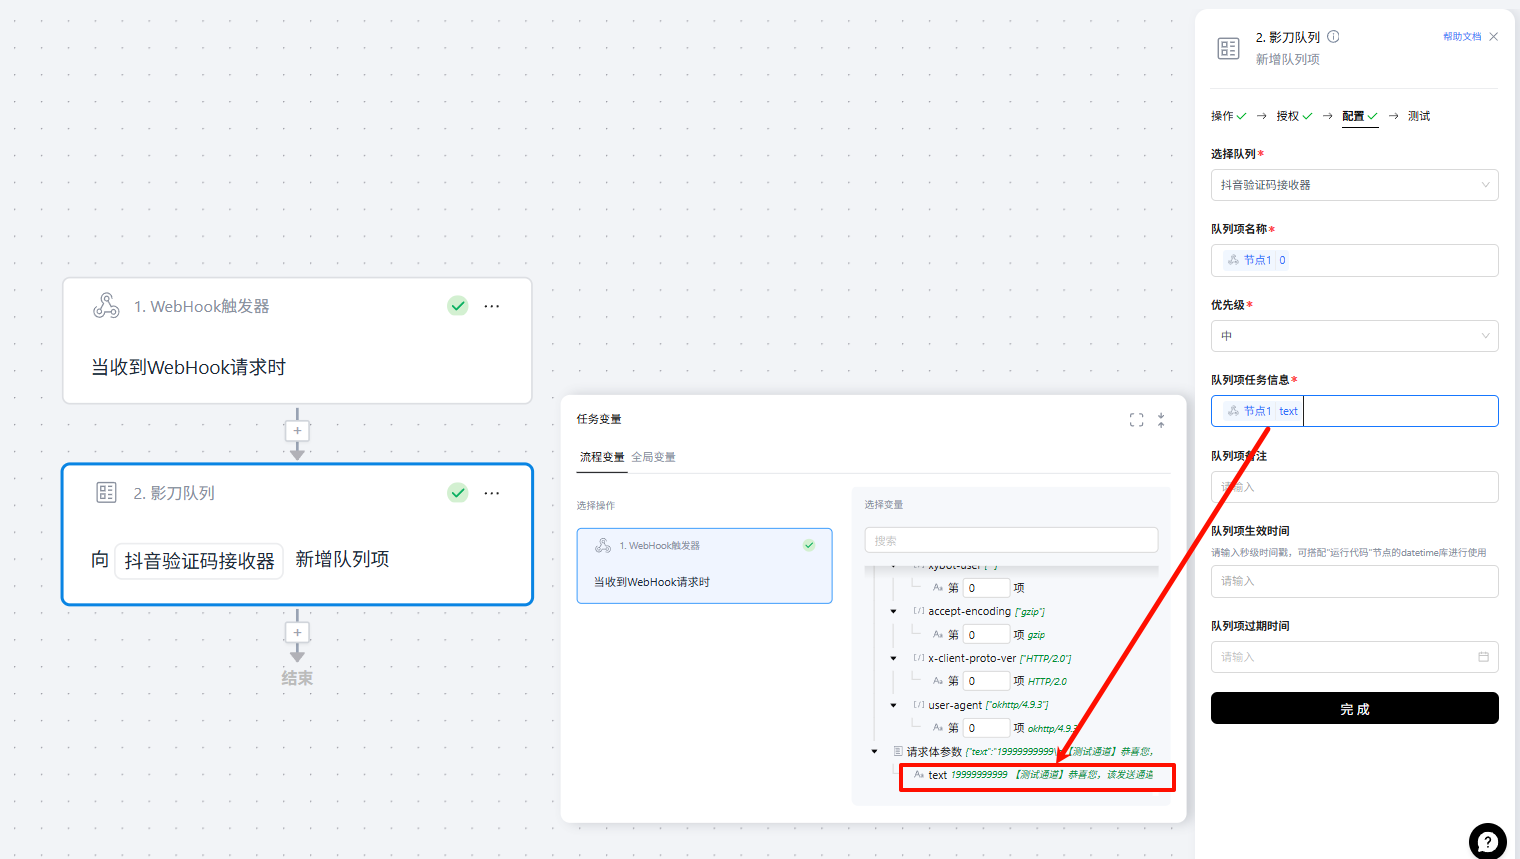Close the 影刀队列 configuration panel

1493,37
